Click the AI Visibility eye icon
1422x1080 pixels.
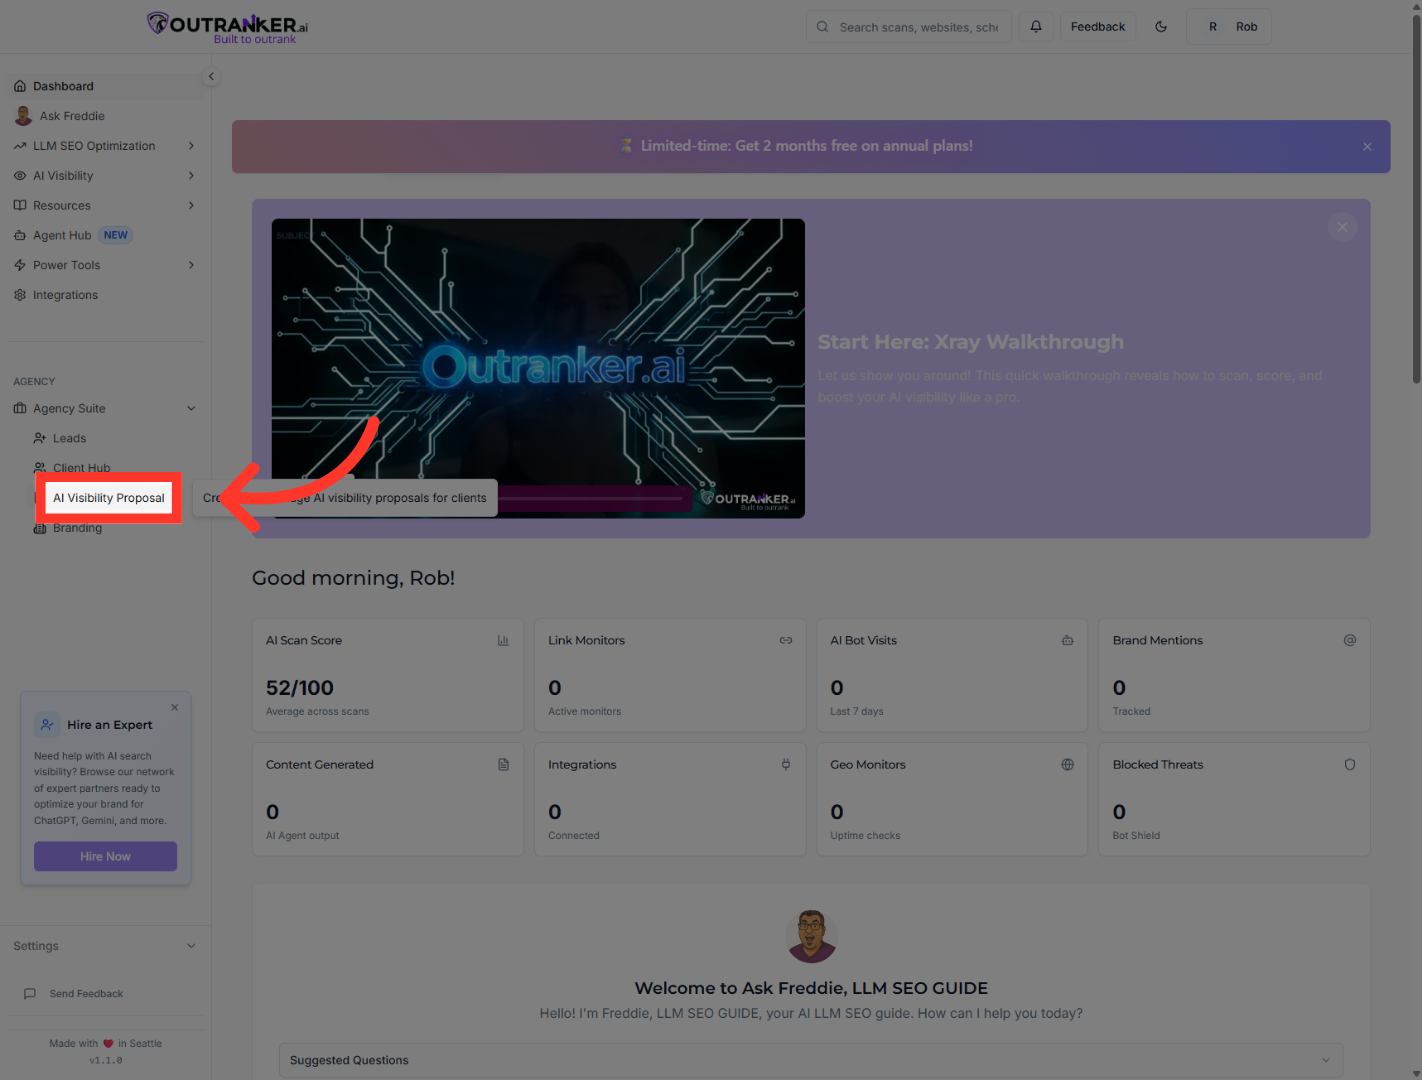click(x=20, y=176)
